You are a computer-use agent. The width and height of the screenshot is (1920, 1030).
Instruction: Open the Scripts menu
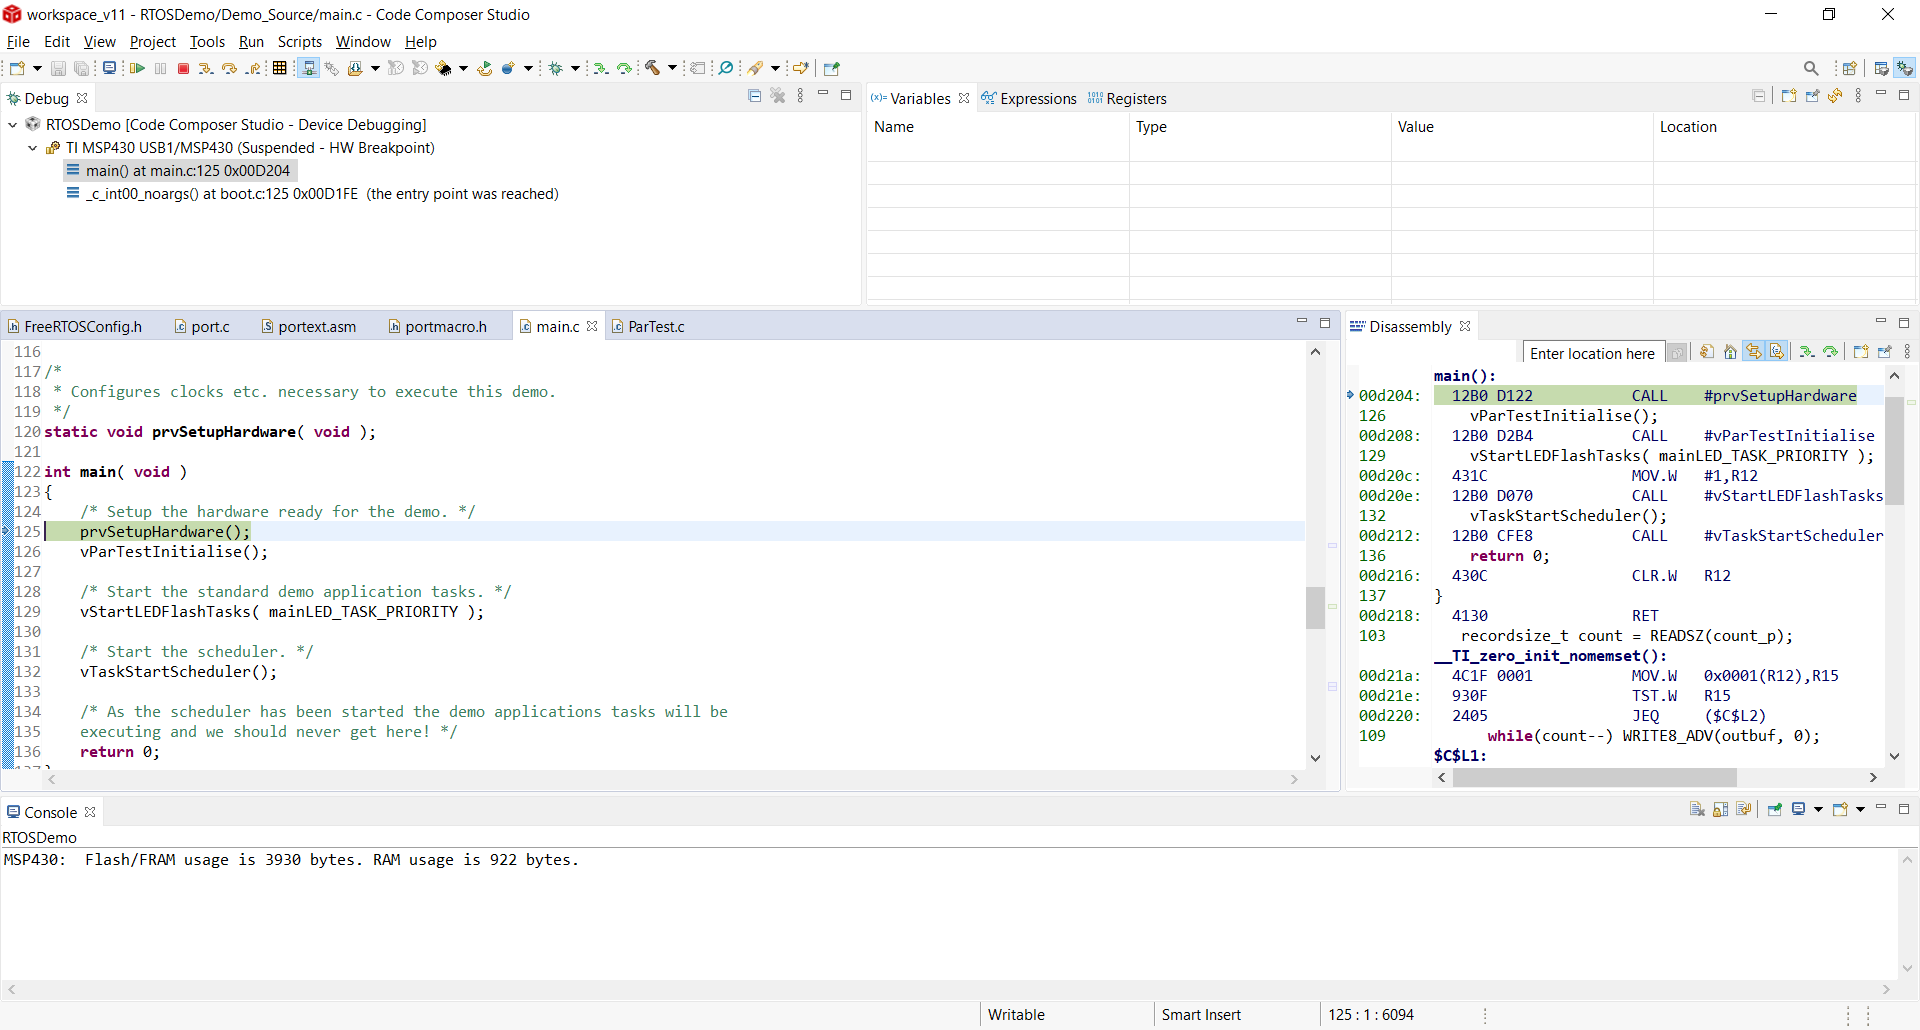[x=299, y=42]
